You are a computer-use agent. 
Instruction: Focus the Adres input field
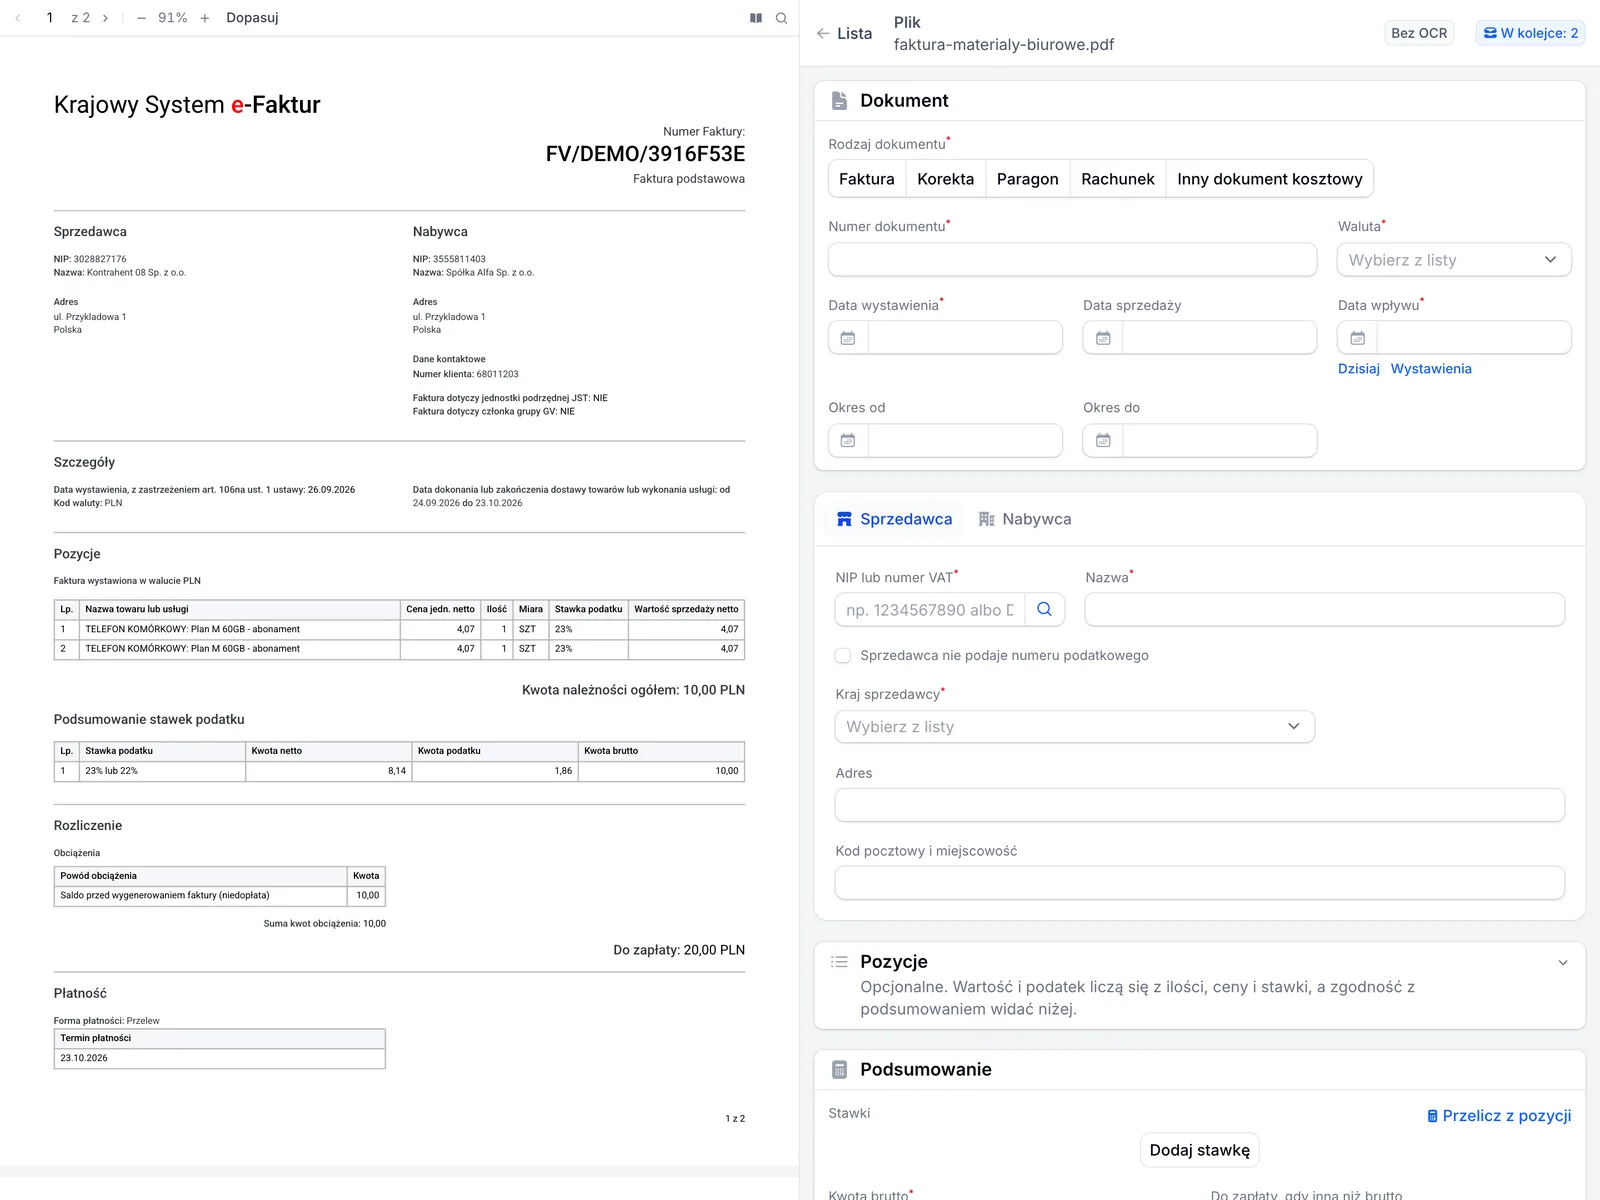(1200, 805)
